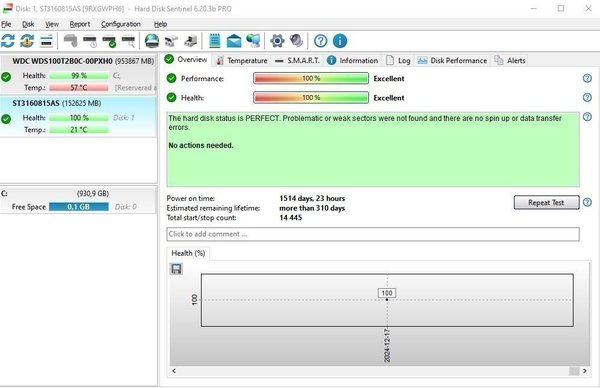Switch to the Alerts tab

[510, 60]
